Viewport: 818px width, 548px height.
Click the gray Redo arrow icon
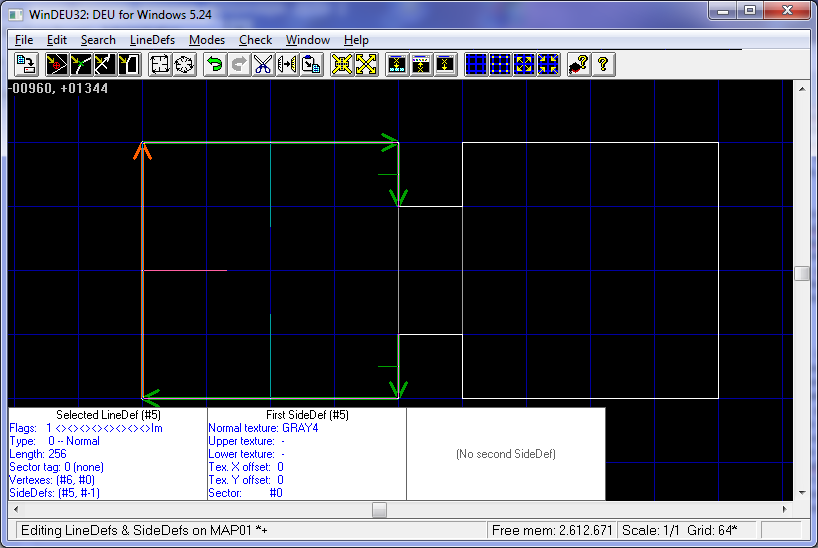[238, 65]
